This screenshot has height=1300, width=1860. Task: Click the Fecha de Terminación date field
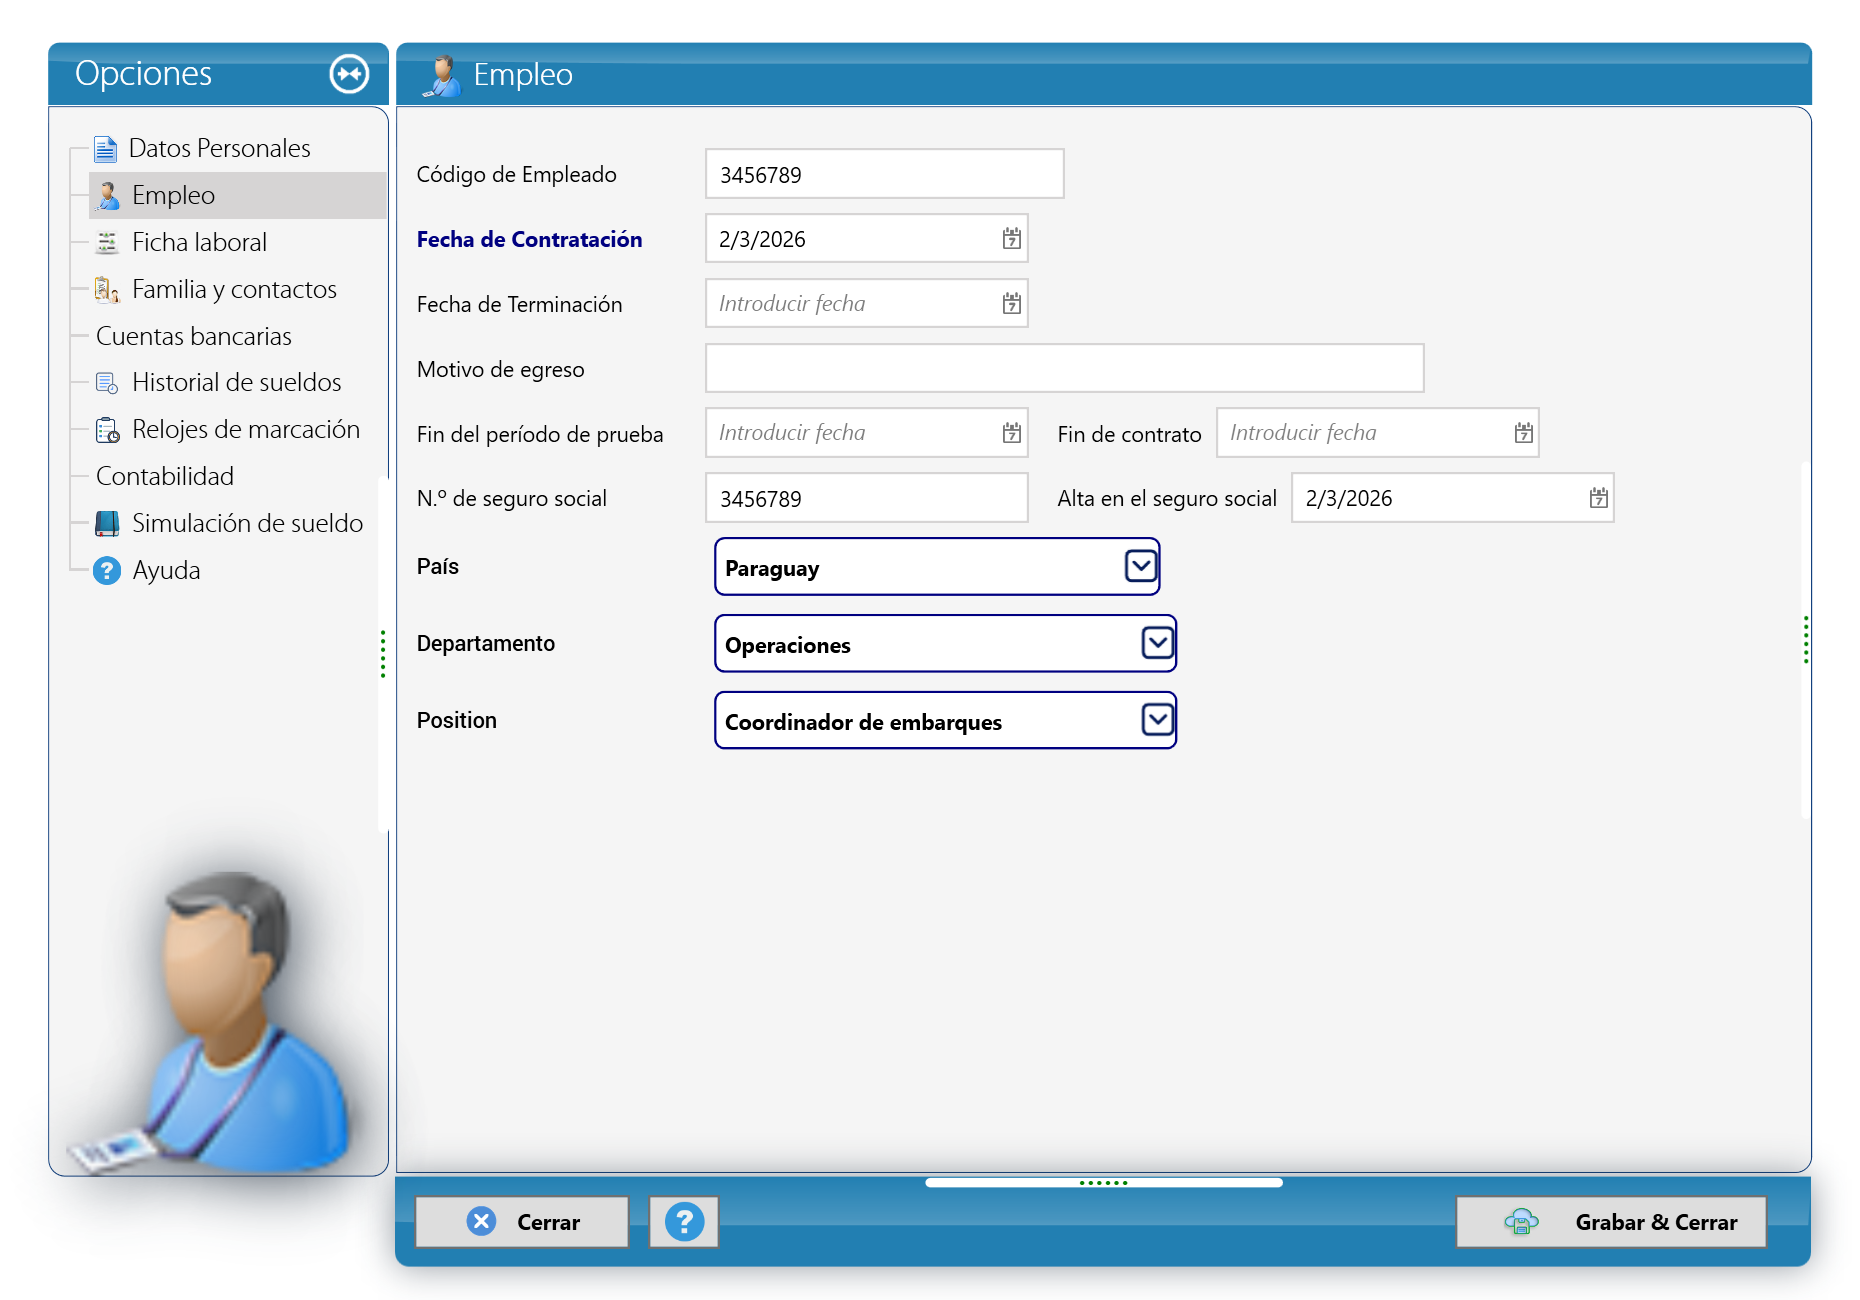[x=866, y=304]
